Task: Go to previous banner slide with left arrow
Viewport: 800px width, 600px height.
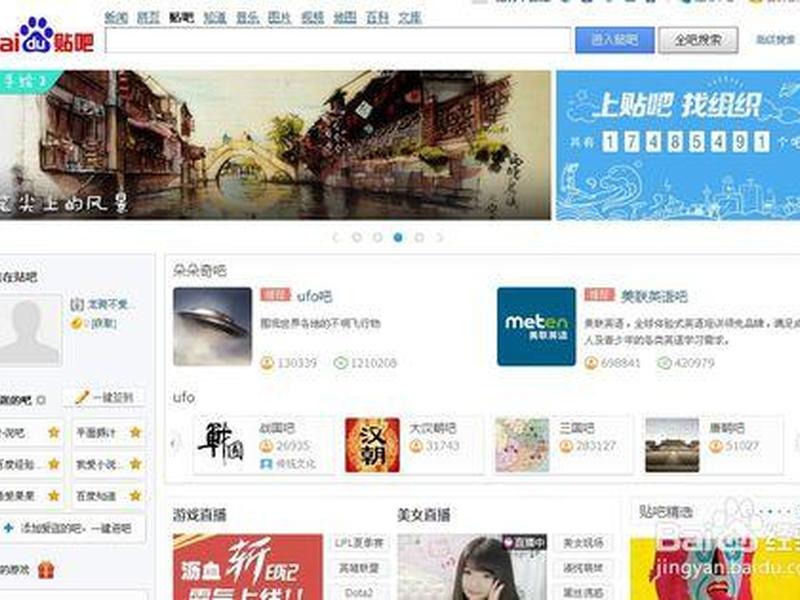Action: [x=336, y=237]
